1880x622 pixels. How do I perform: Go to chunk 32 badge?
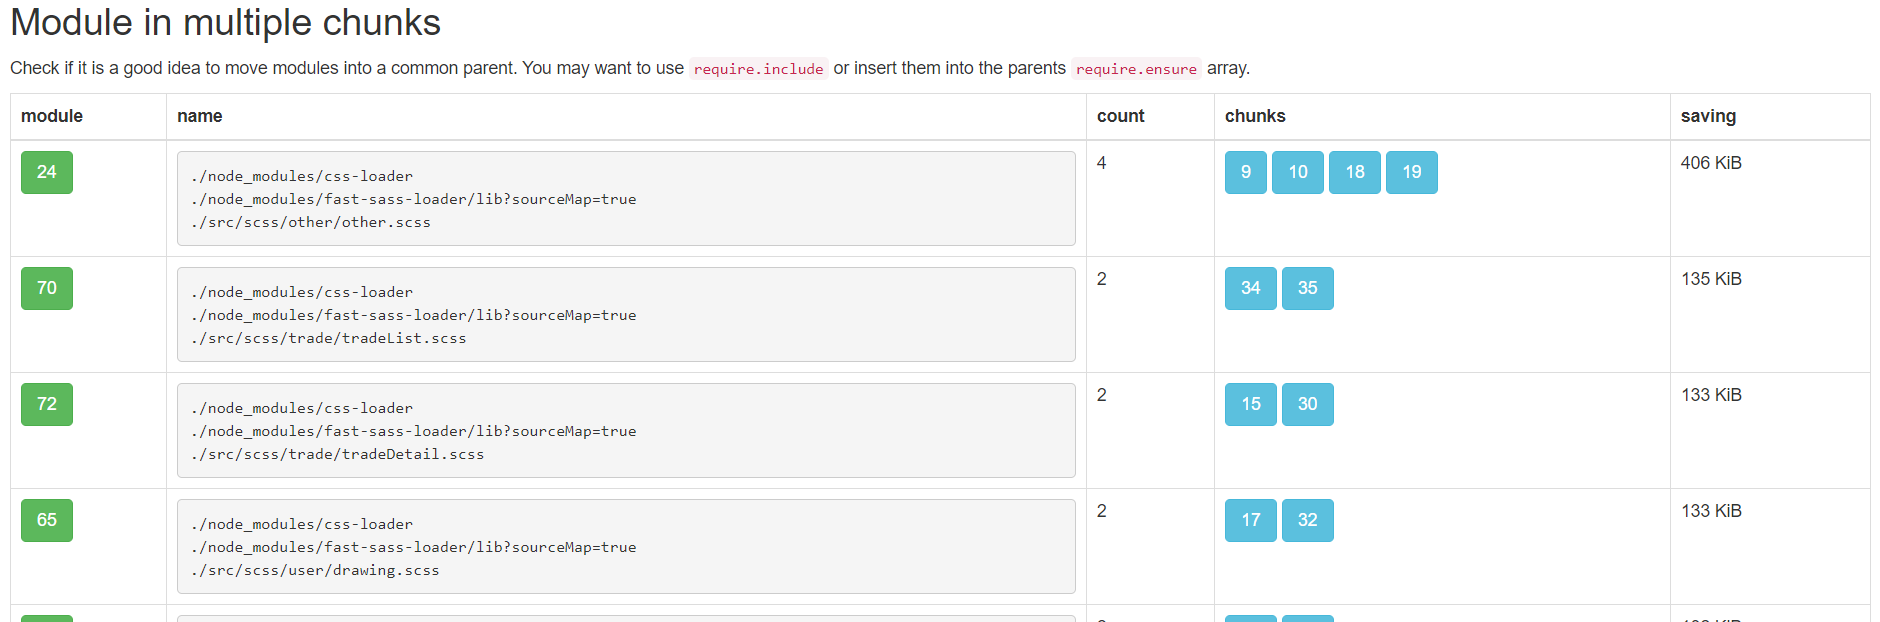[1308, 520]
